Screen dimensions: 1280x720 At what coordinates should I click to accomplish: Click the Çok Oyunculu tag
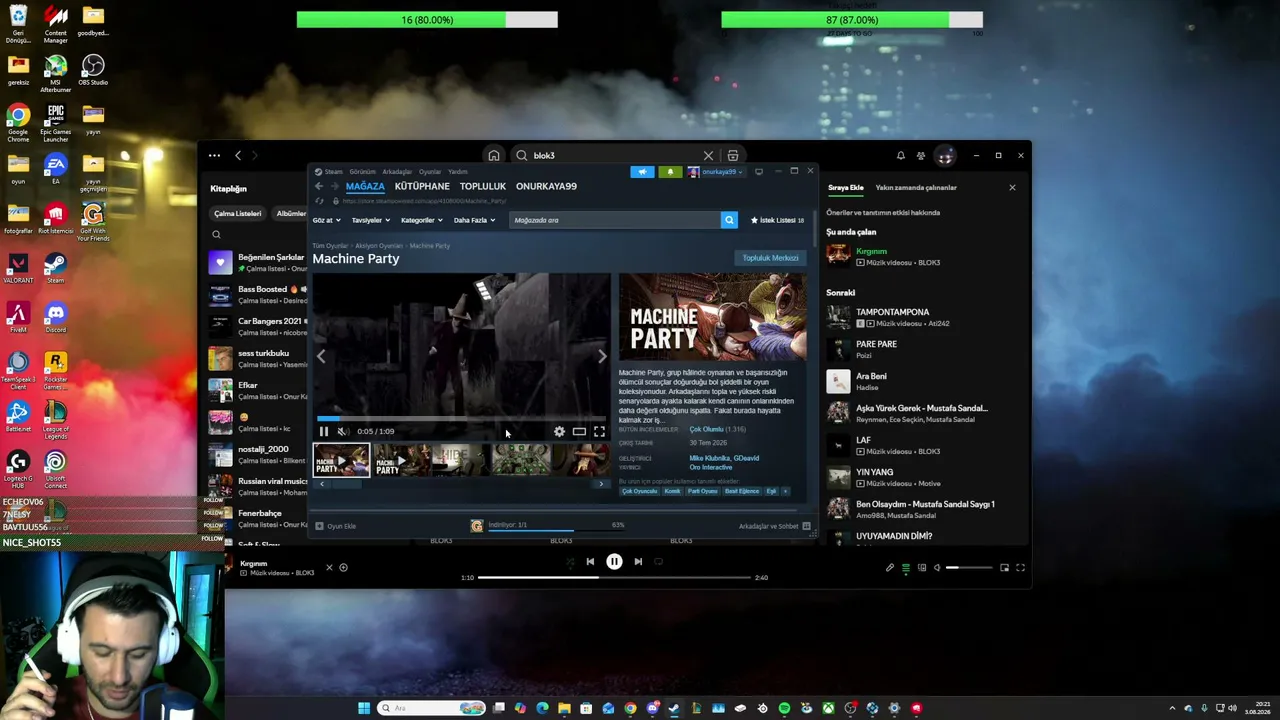(x=640, y=491)
